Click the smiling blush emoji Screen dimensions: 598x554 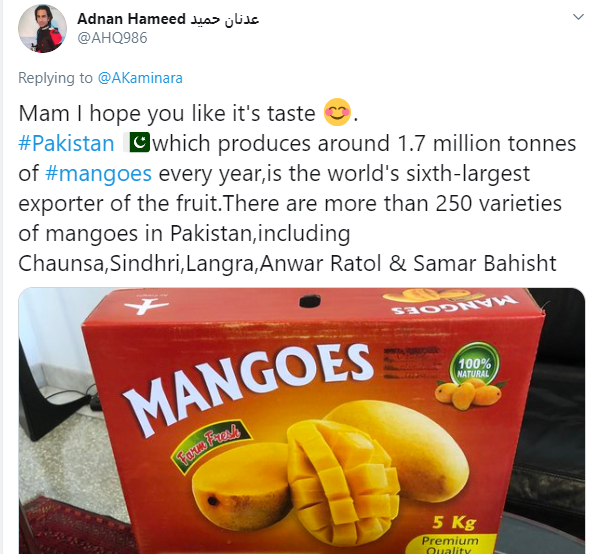[x=337, y=112]
